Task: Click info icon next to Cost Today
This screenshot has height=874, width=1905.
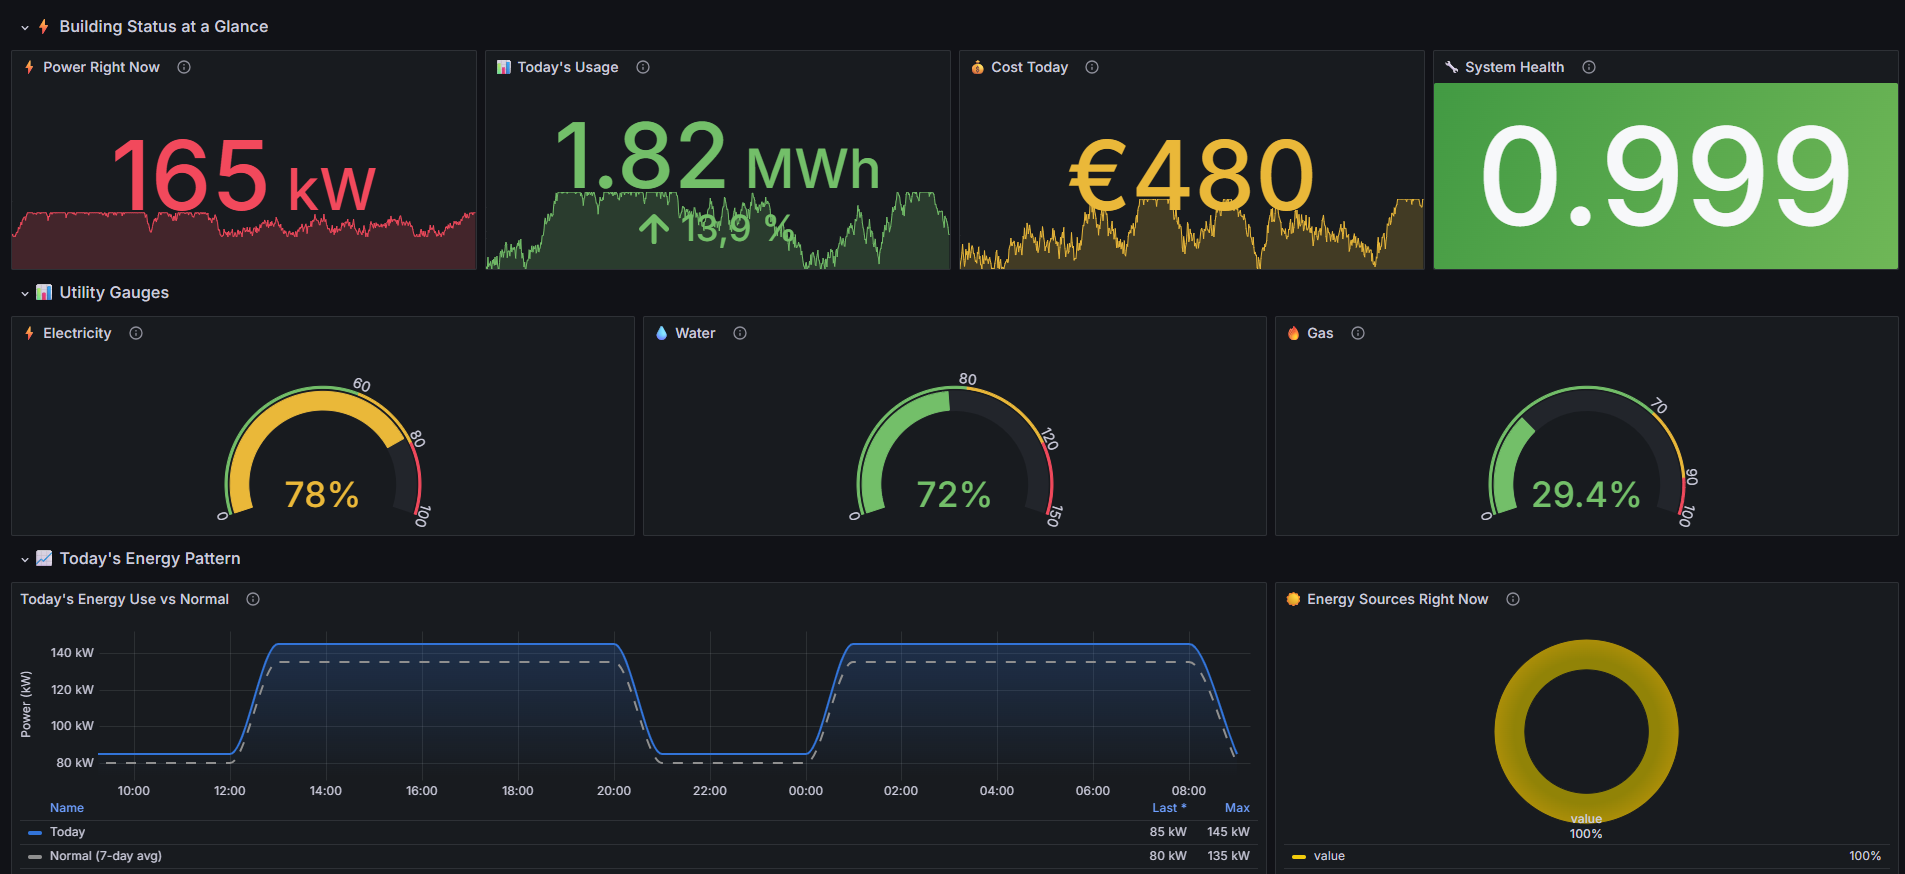Action: pyautogui.click(x=1092, y=67)
